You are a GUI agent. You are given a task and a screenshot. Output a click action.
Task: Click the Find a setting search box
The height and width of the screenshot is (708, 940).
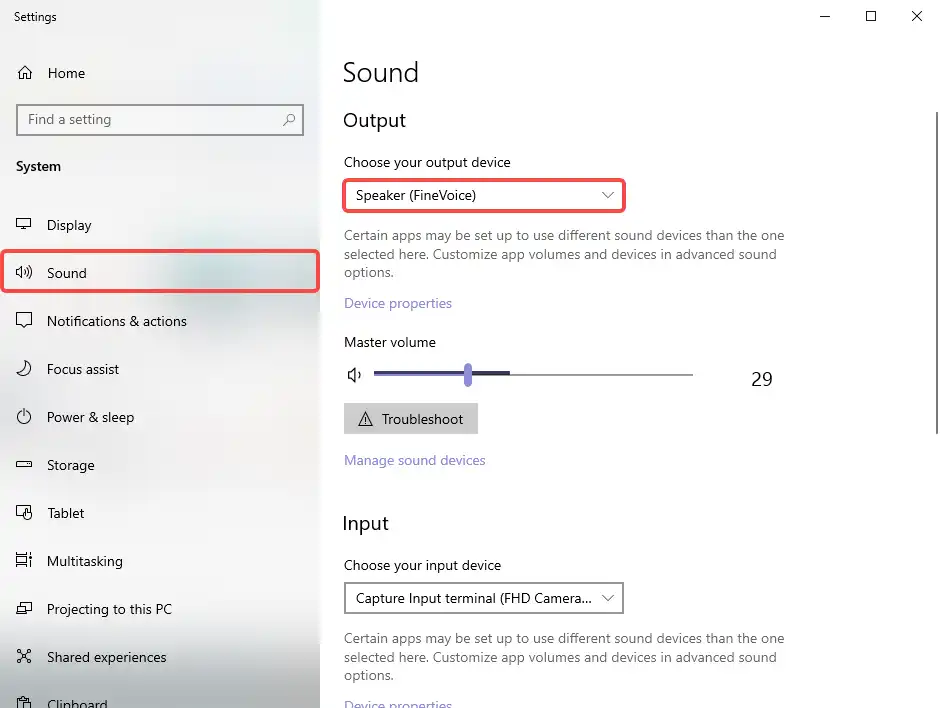click(x=159, y=120)
